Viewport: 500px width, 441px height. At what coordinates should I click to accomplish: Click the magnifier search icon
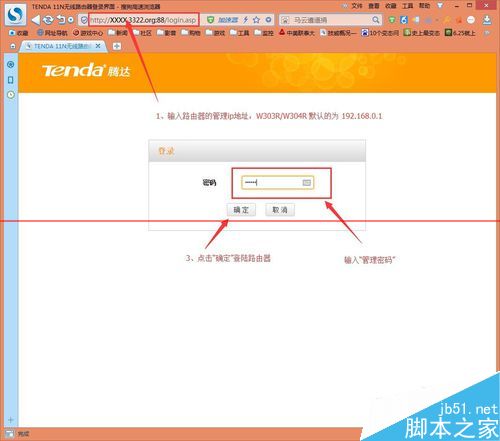(376, 20)
